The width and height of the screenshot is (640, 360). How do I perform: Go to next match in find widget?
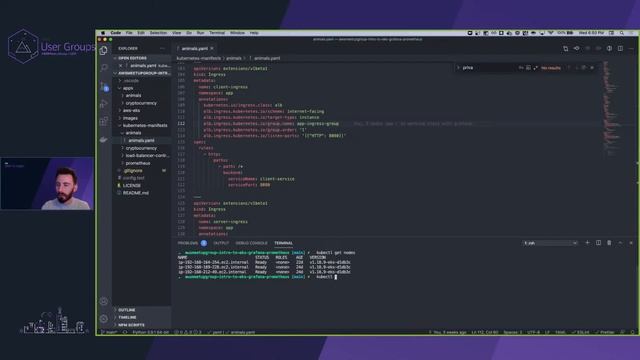pyautogui.click(x=577, y=68)
